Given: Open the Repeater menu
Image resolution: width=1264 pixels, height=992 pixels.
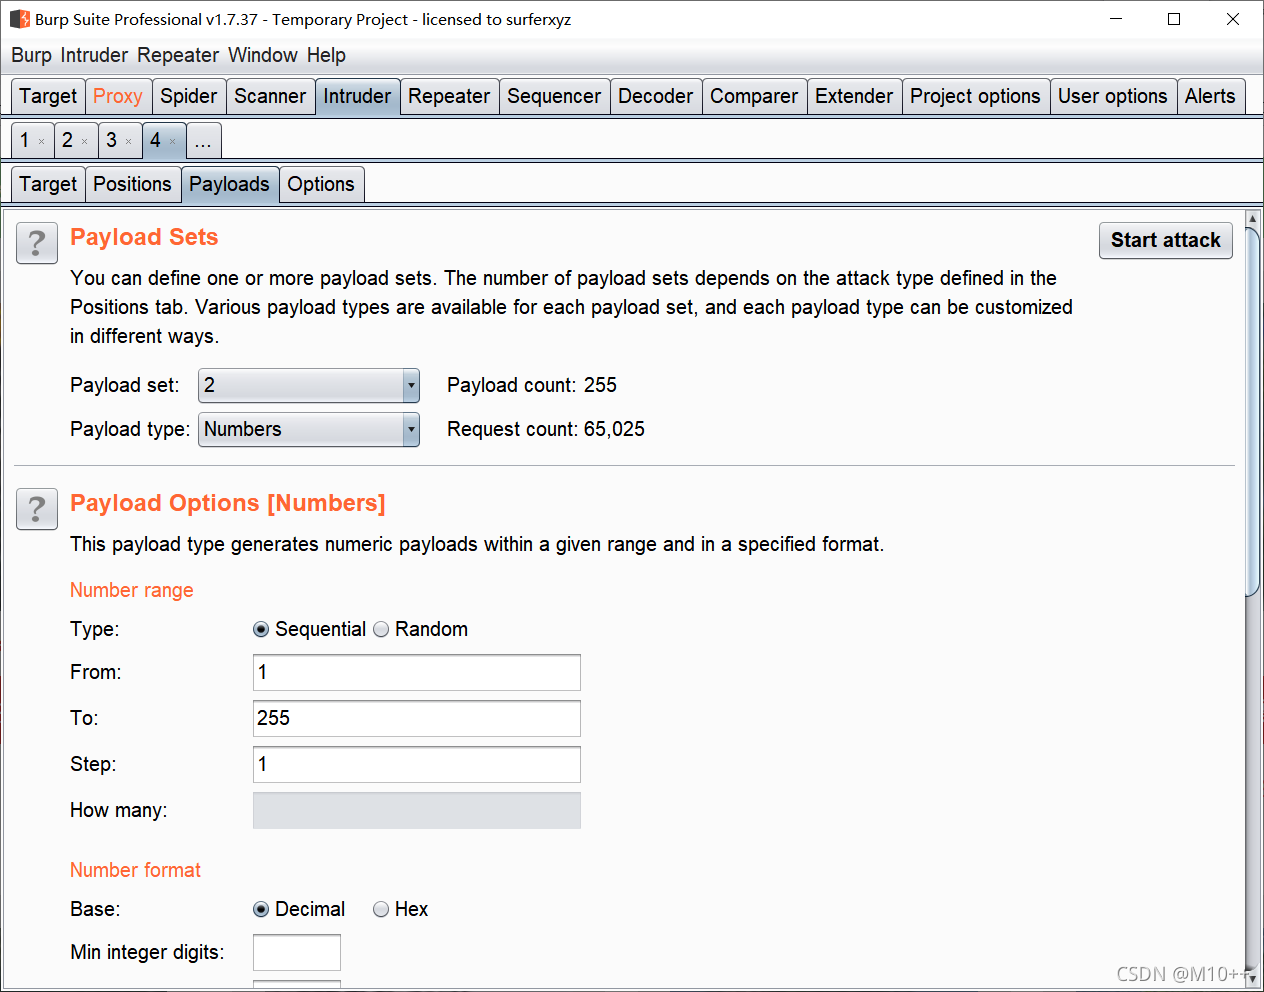Looking at the screenshot, I should (x=178, y=55).
